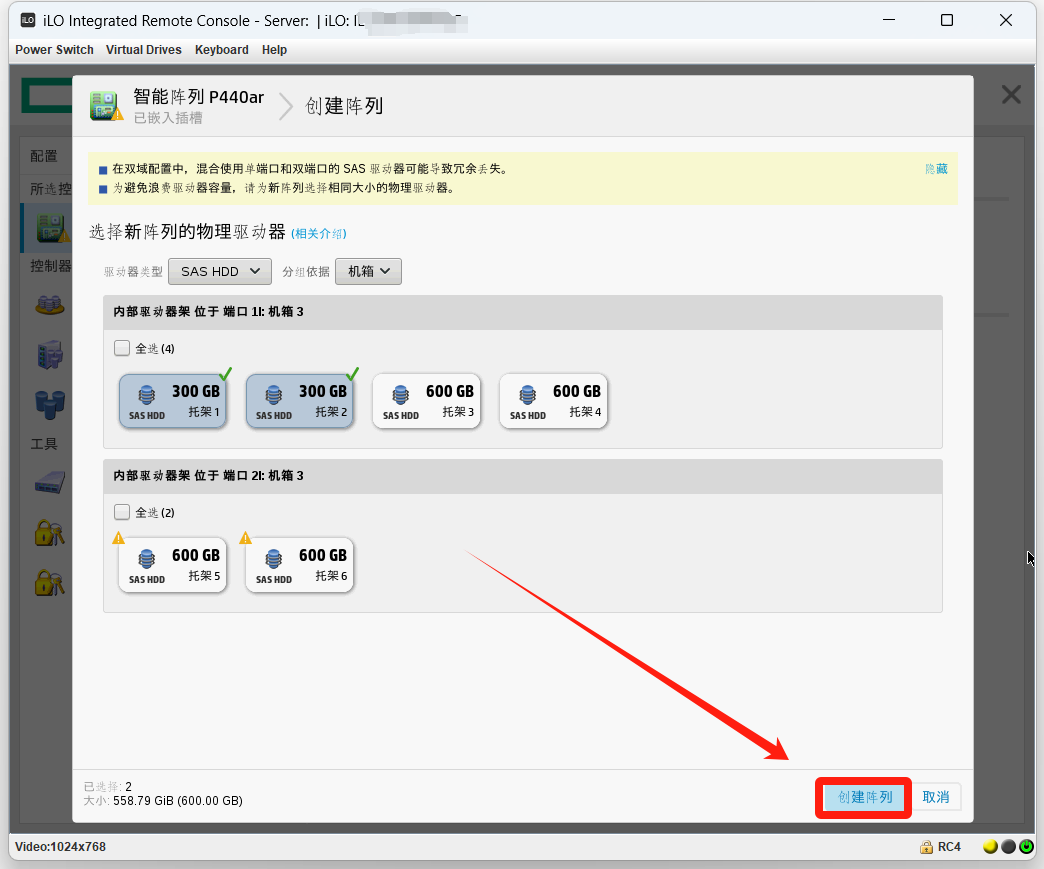Click the 取消 button
Screen dimensions: 1044x869
[x=936, y=797]
